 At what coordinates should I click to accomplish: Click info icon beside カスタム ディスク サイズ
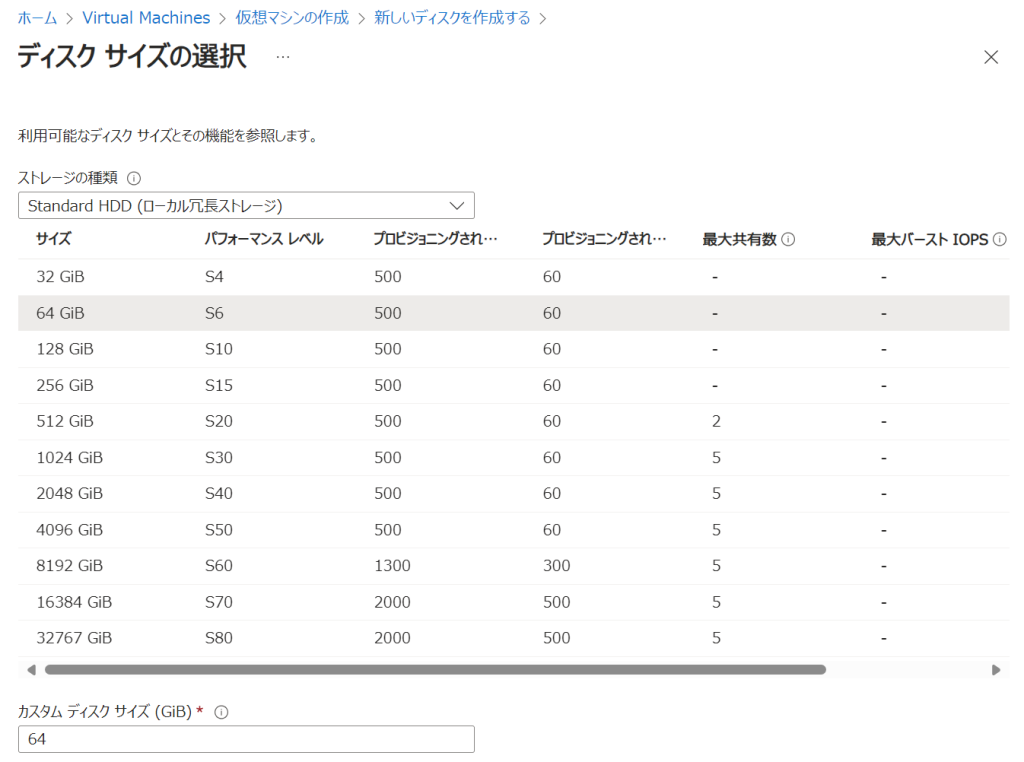pyautogui.click(x=222, y=712)
